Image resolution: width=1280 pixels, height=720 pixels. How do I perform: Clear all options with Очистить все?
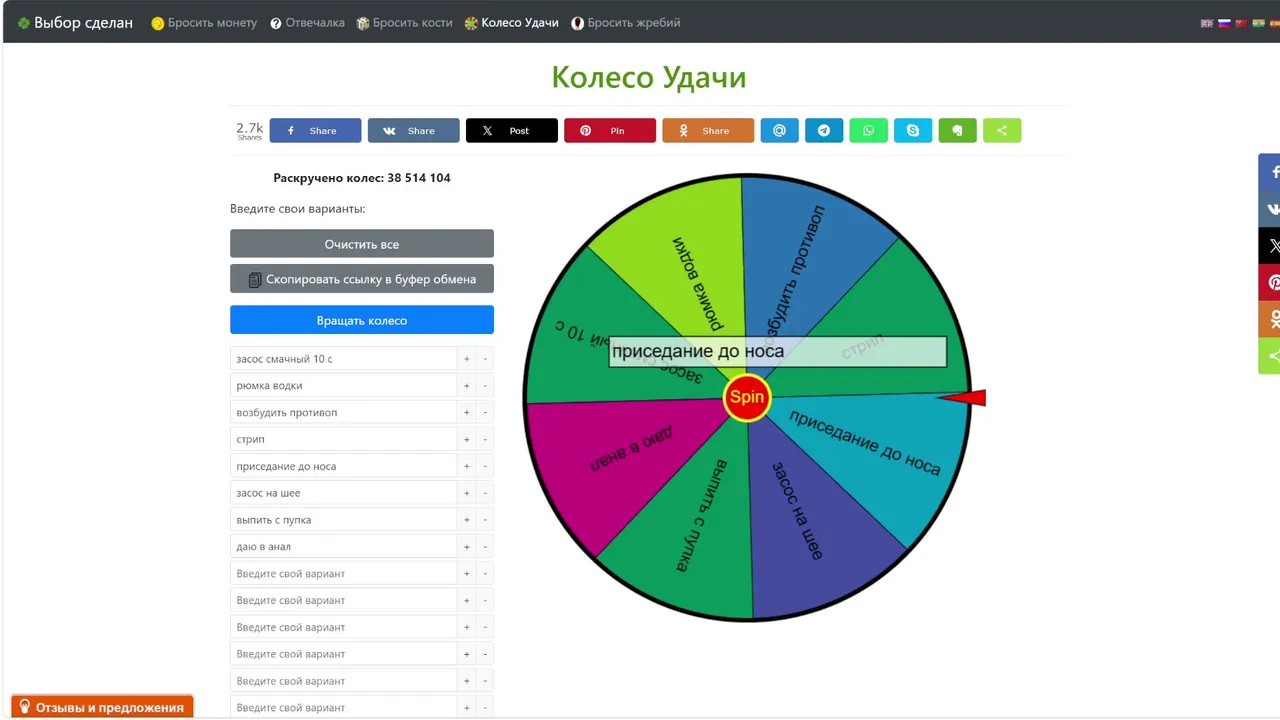click(x=362, y=244)
